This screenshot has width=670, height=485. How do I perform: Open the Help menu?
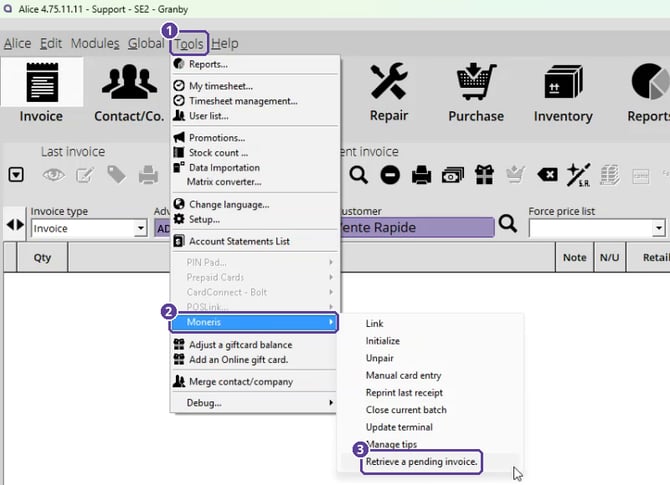[x=225, y=44]
